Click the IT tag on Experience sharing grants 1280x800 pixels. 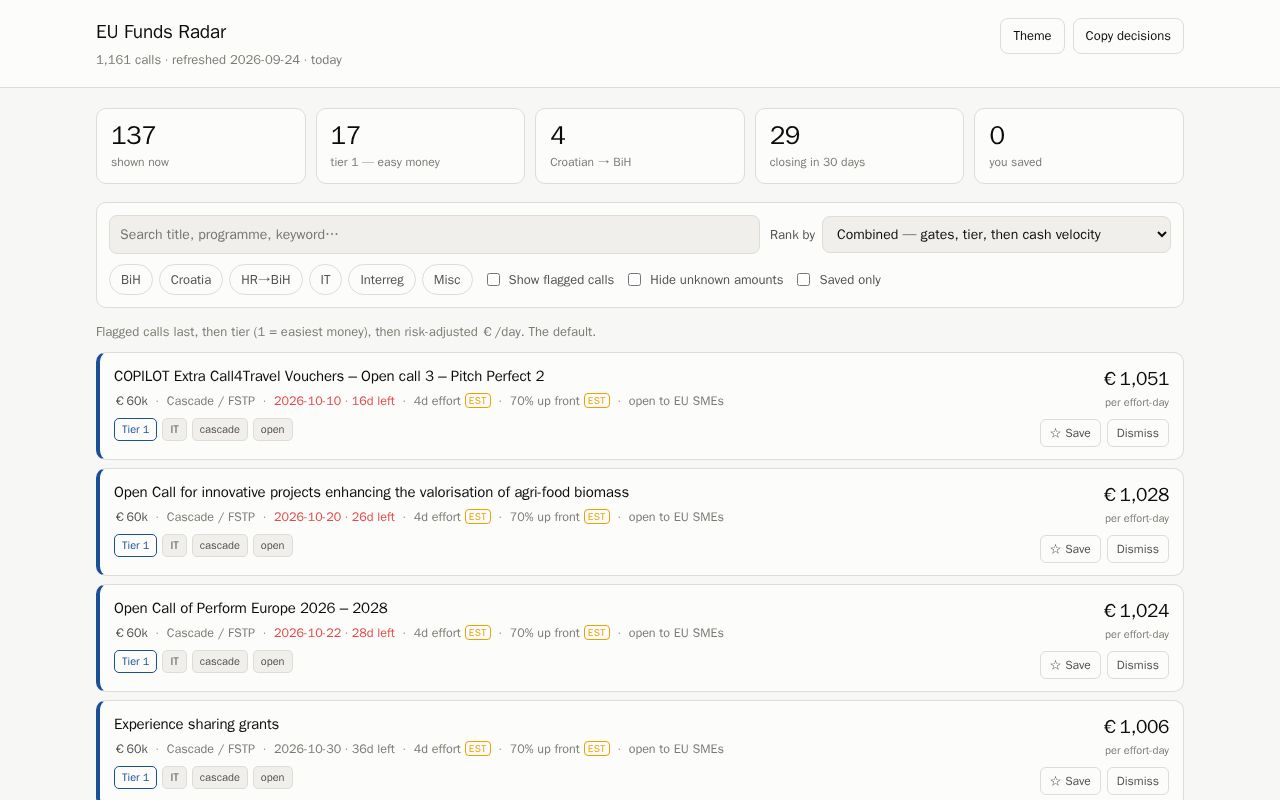tap(174, 778)
